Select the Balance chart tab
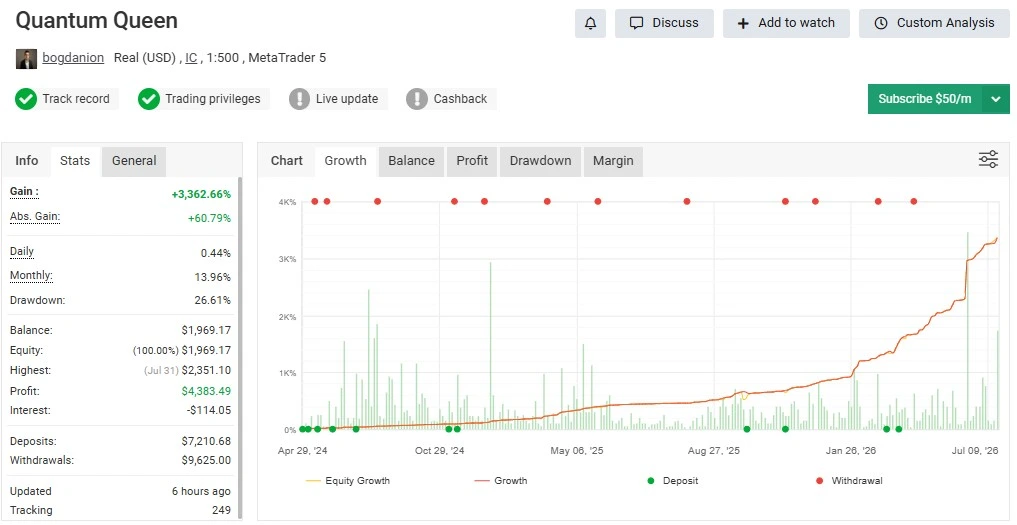 (x=411, y=161)
